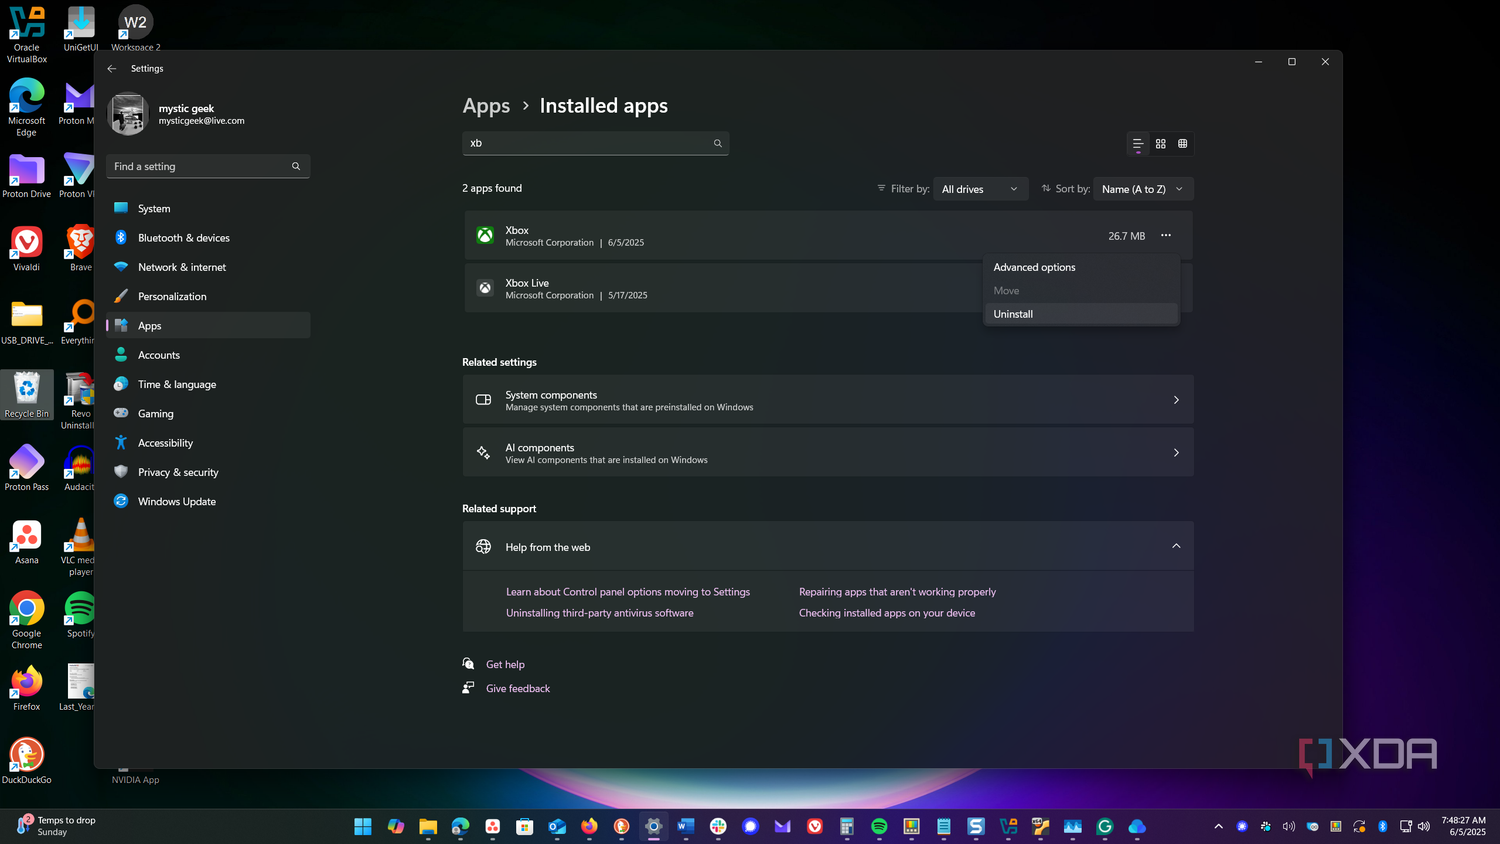Open the Filter by All drives dropdown
The image size is (1500, 844).
click(x=980, y=189)
